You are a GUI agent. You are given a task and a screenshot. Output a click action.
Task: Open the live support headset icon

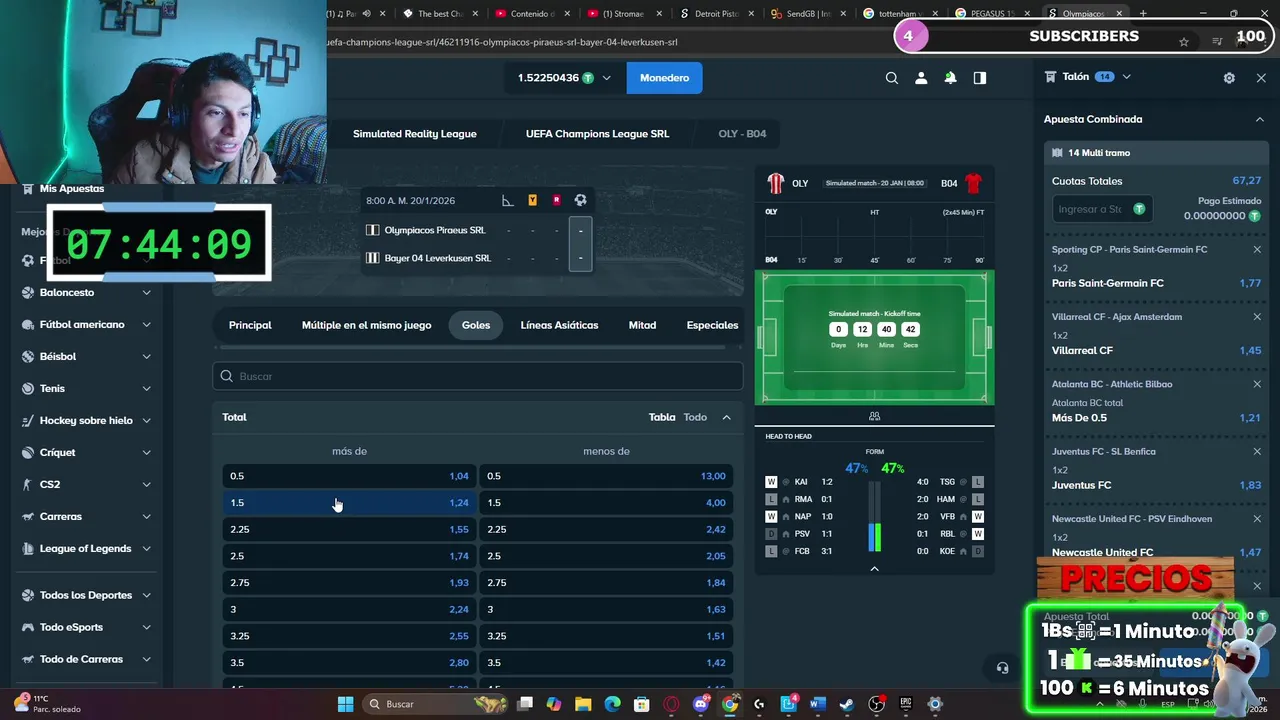[x=1003, y=668]
